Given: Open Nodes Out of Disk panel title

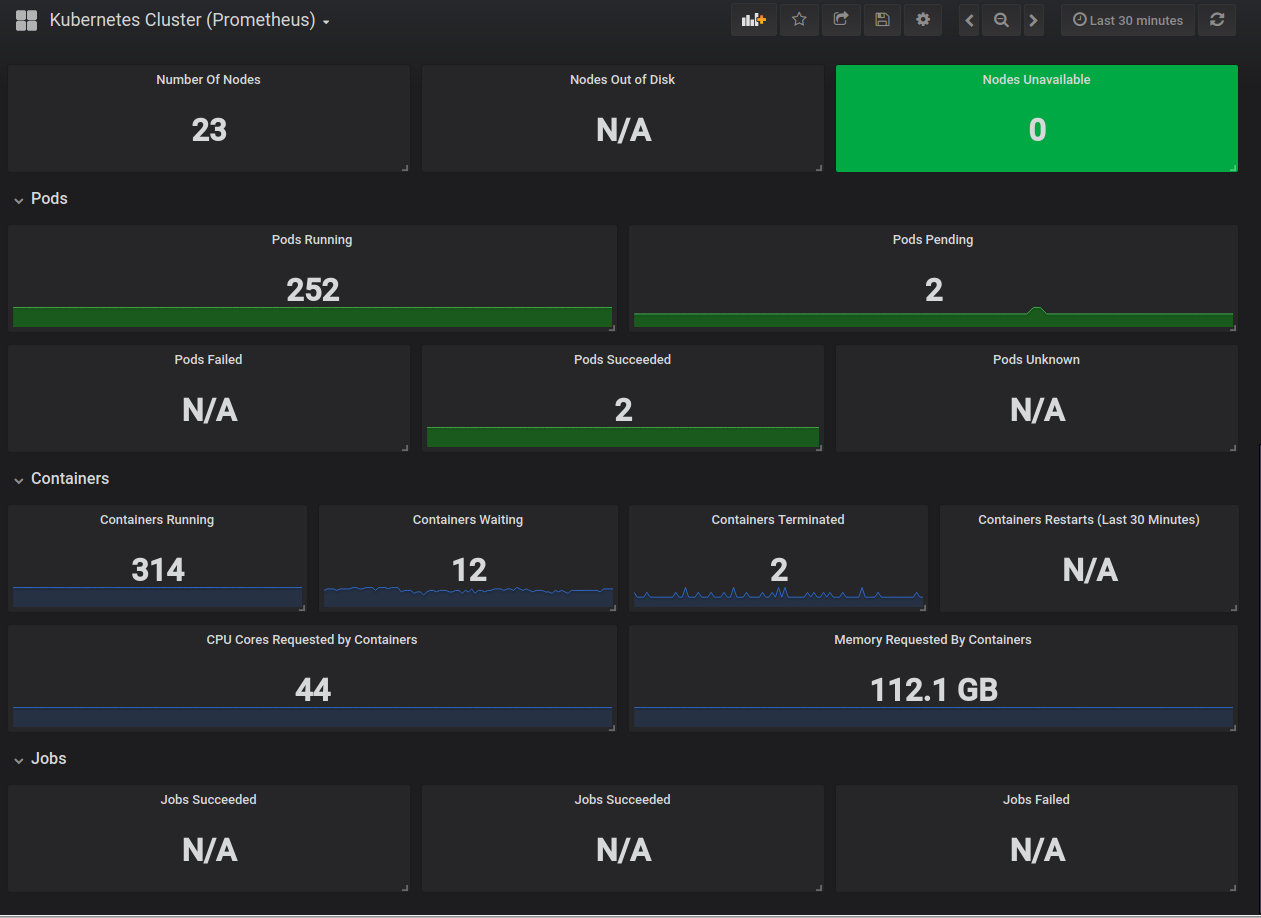Looking at the screenshot, I should coord(622,80).
